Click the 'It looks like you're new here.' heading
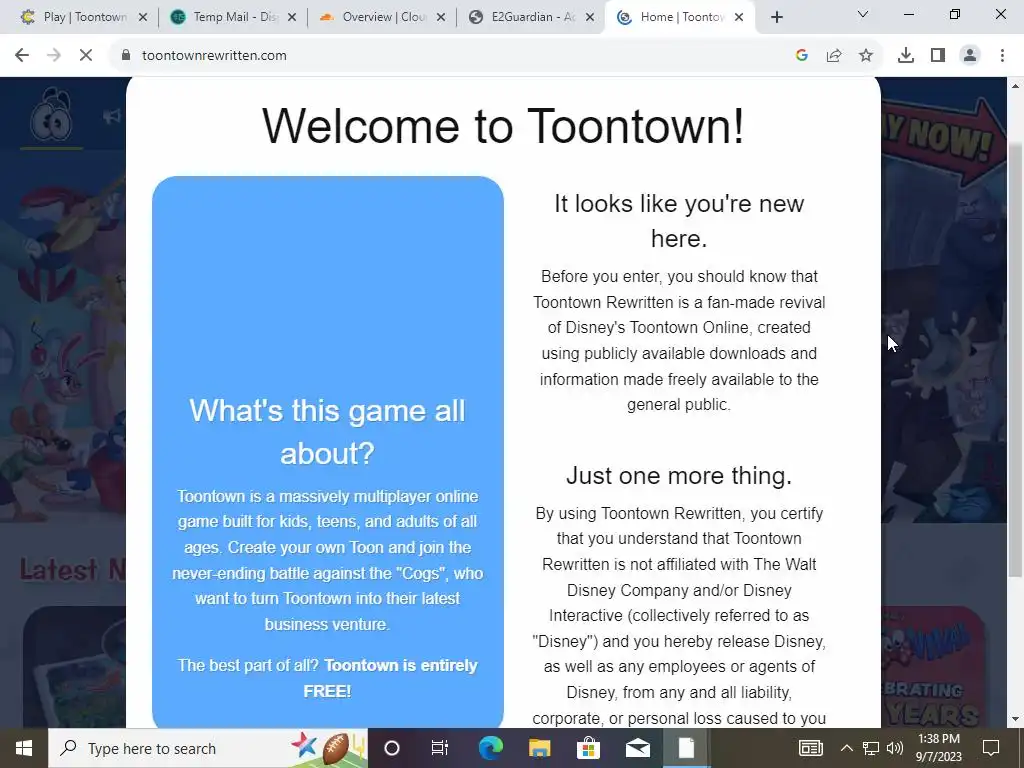Viewport: 1024px width, 768px height. (679, 221)
